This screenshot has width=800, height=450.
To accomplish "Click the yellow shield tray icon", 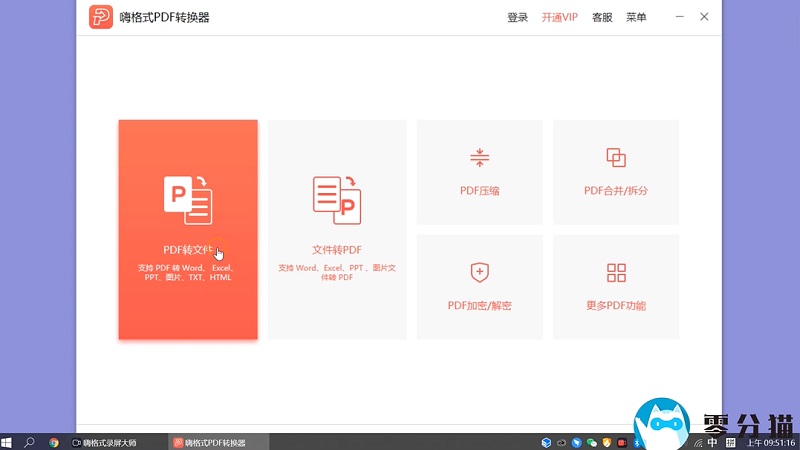I will (x=607, y=442).
